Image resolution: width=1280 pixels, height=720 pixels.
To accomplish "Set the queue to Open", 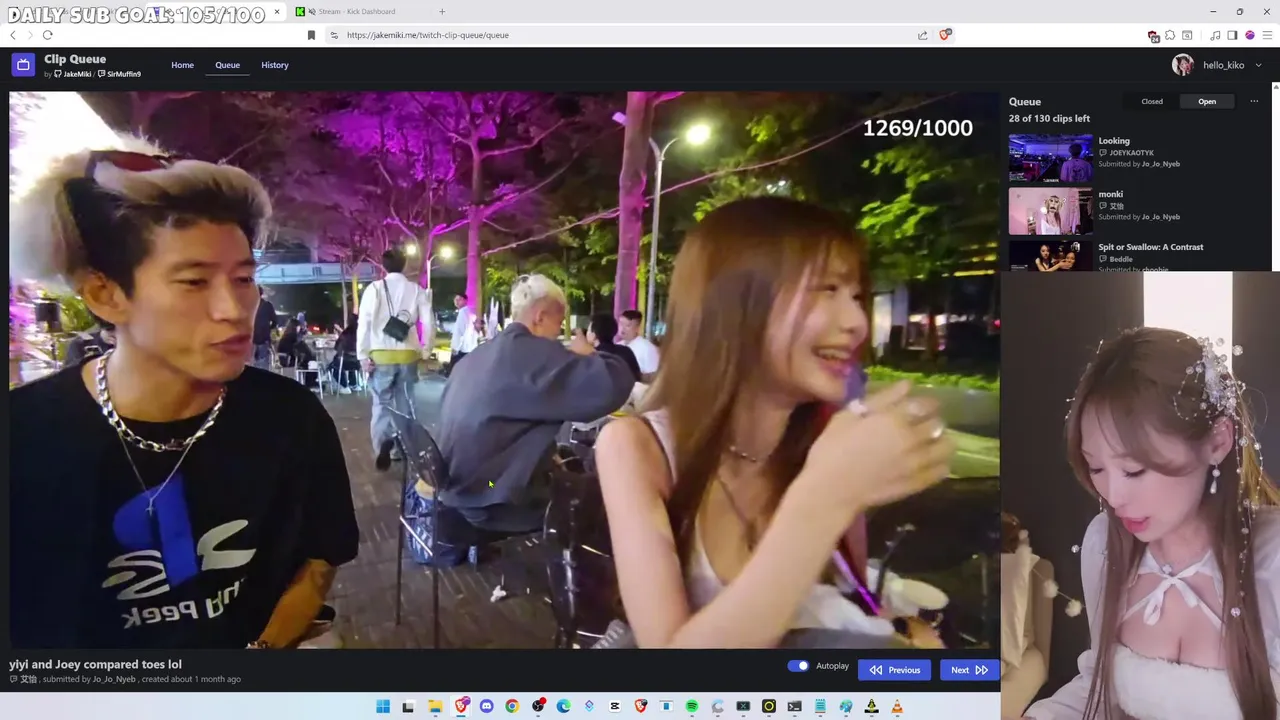I will coord(1207,101).
